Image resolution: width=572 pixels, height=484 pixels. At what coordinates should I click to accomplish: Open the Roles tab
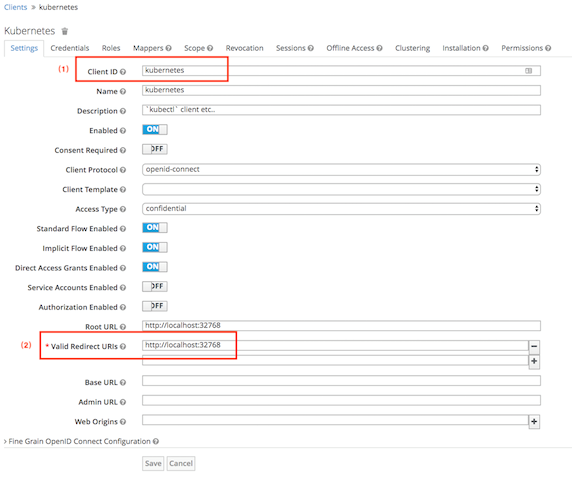[111, 48]
